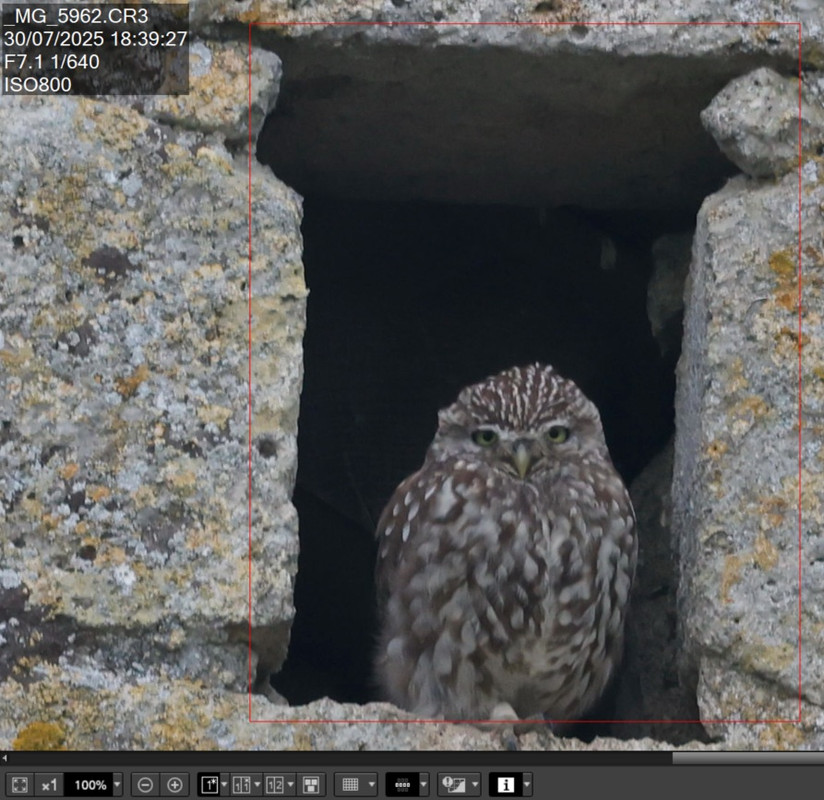824x800 pixels.
Task: Toggle the grid overlay icon
Action: click(351, 785)
